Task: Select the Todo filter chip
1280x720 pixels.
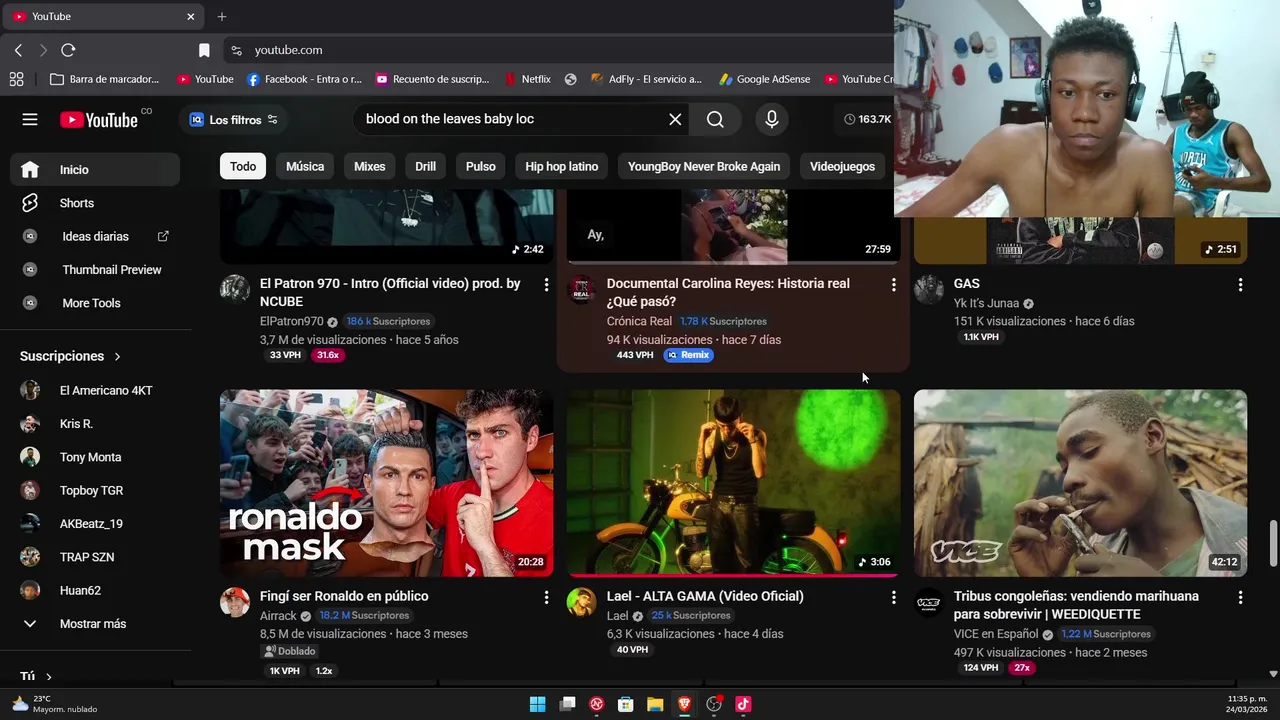Action: click(243, 166)
